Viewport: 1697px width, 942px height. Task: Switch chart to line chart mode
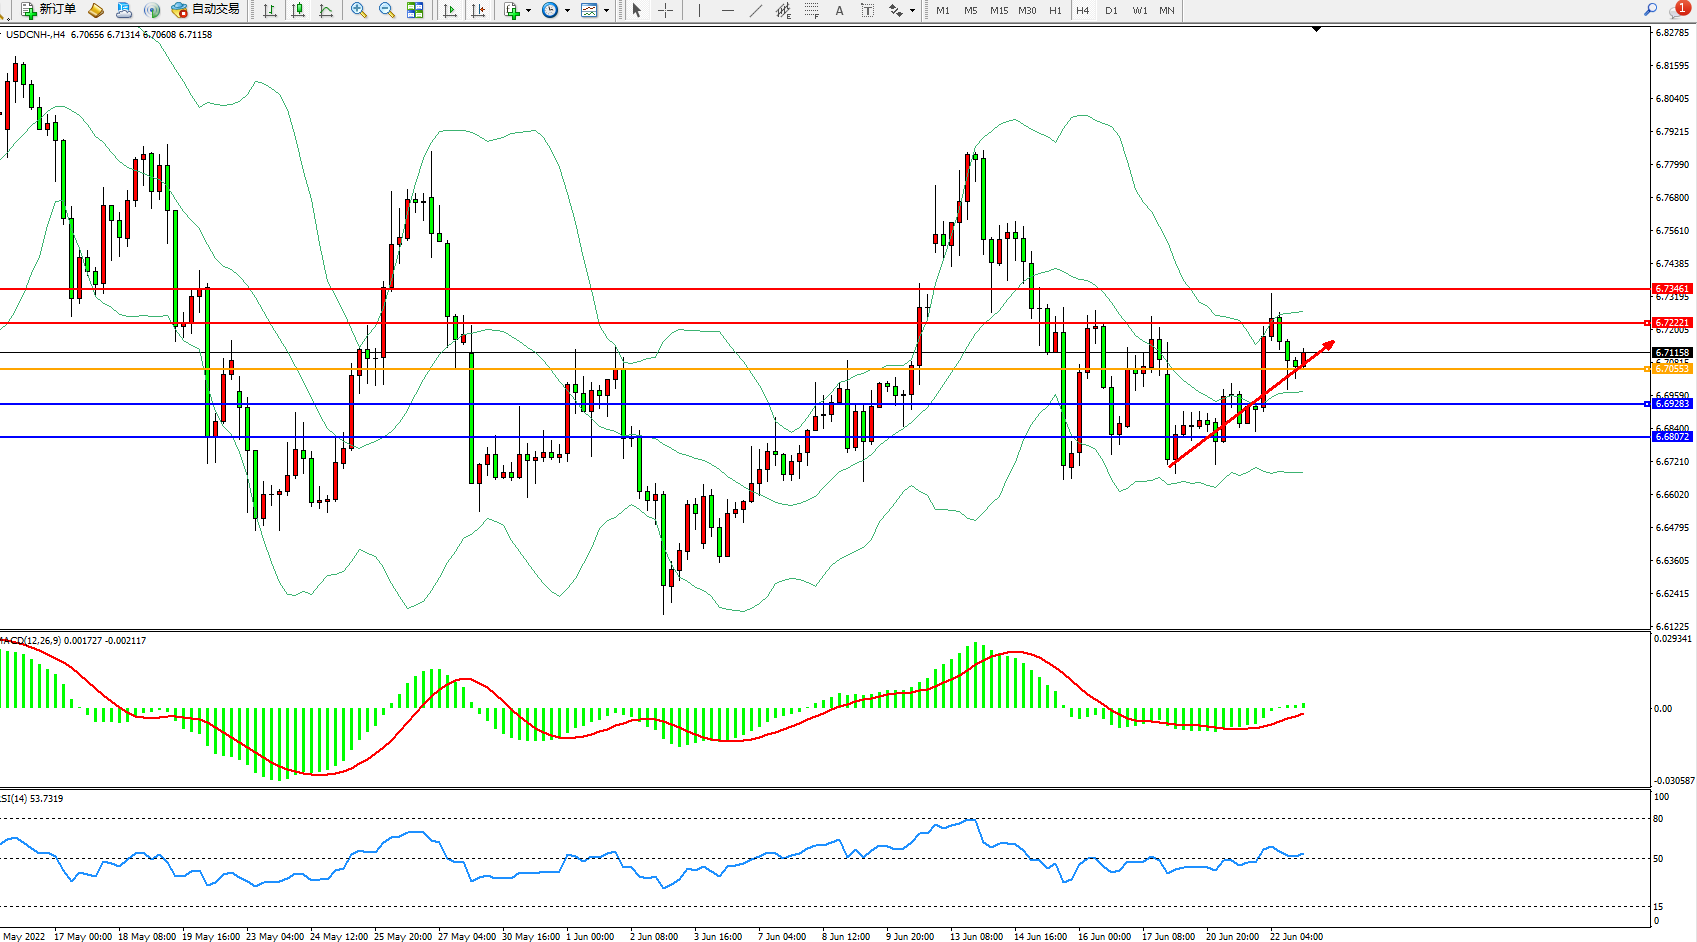pos(326,10)
